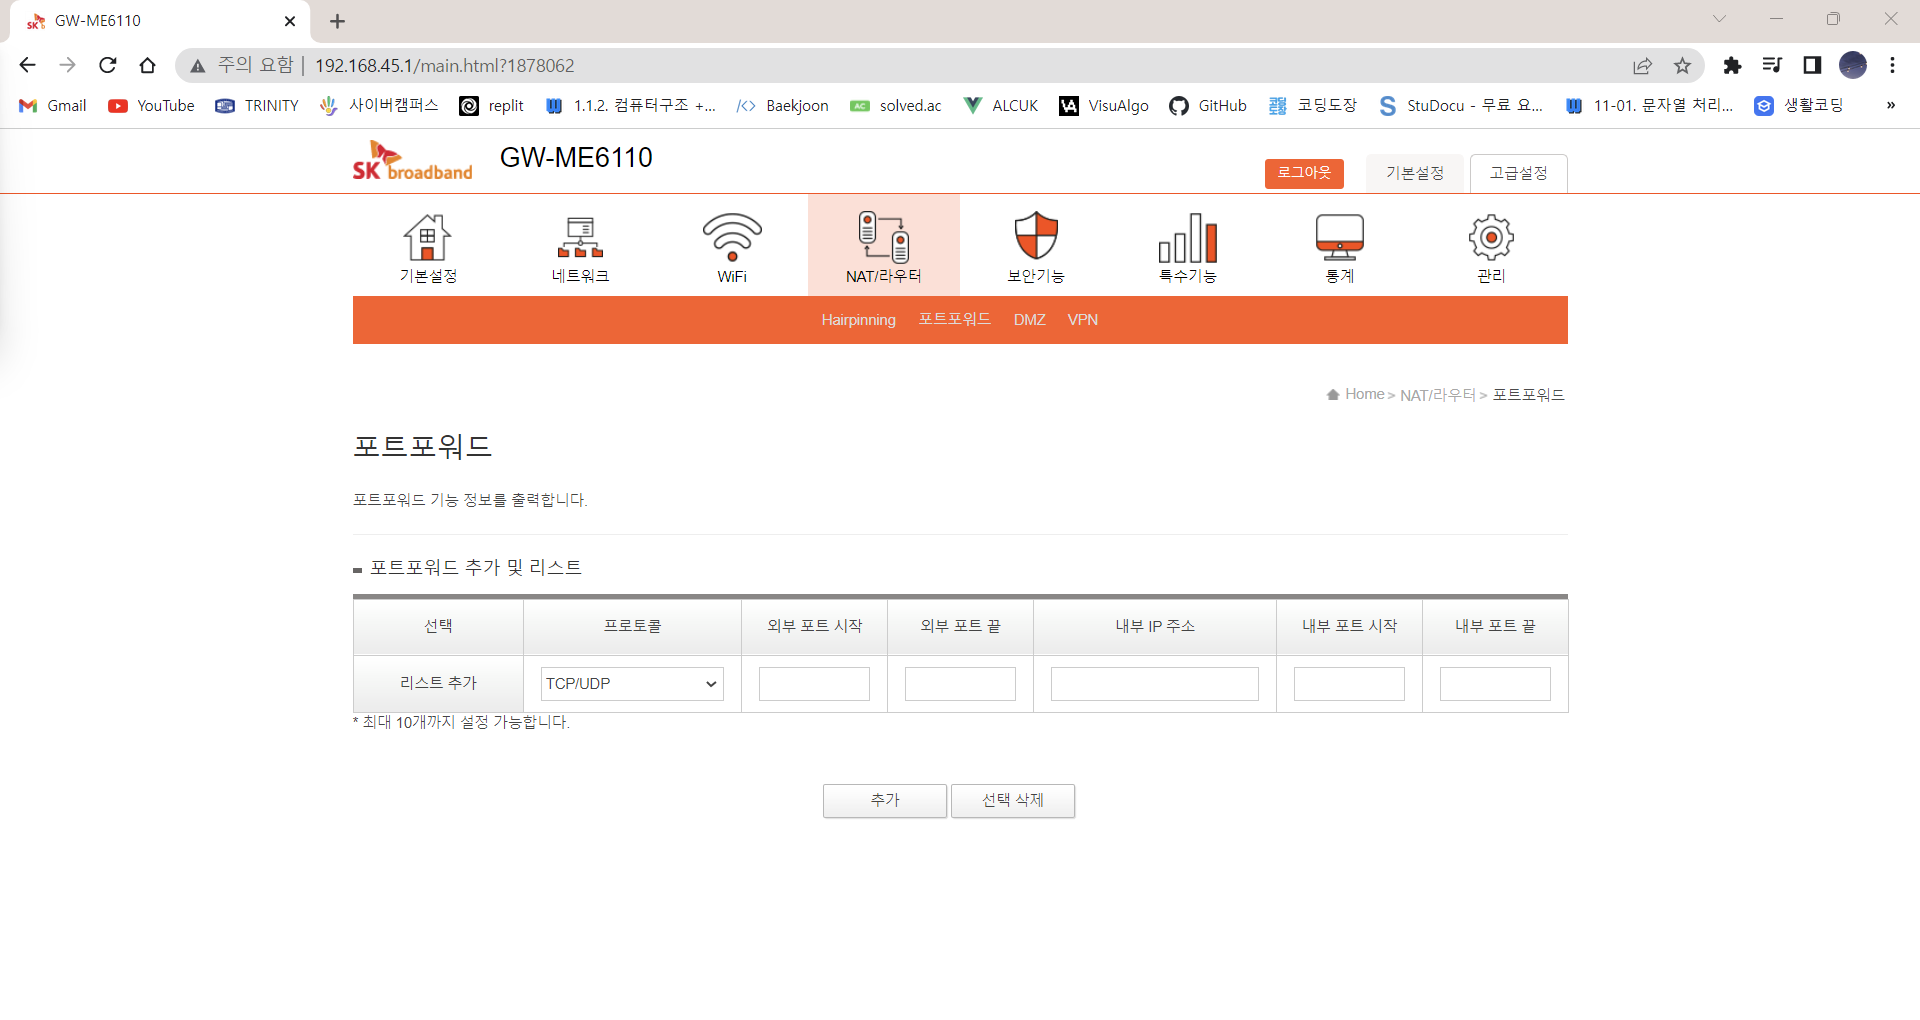Toggle the browser side panel icon
The height and width of the screenshot is (1020, 1920).
click(x=1812, y=65)
